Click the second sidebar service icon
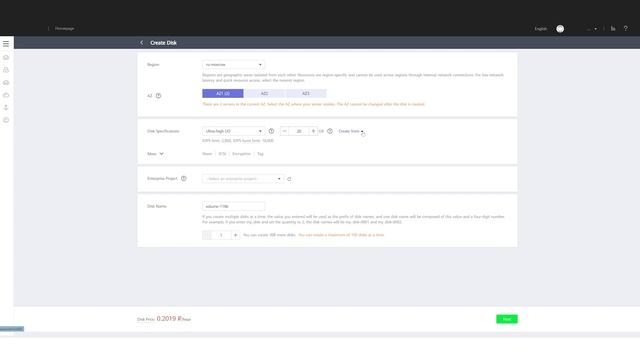This screenshot has width=640, height=360. [6, 70]
